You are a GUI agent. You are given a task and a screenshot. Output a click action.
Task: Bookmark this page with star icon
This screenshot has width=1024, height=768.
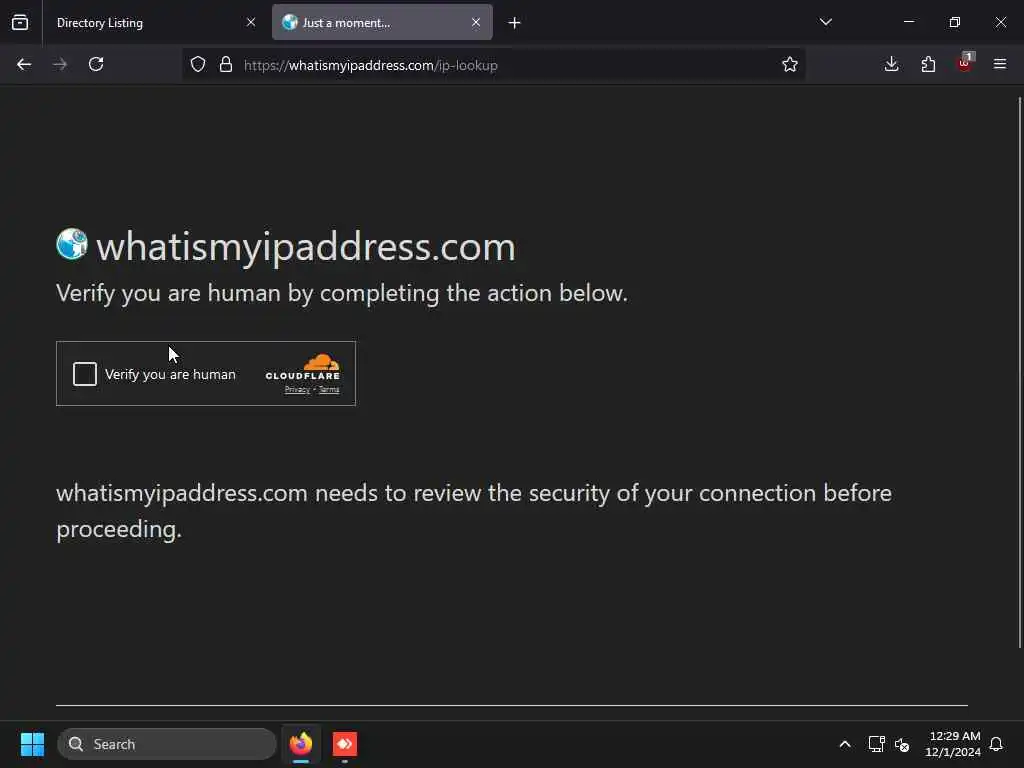tap(790, 65)
